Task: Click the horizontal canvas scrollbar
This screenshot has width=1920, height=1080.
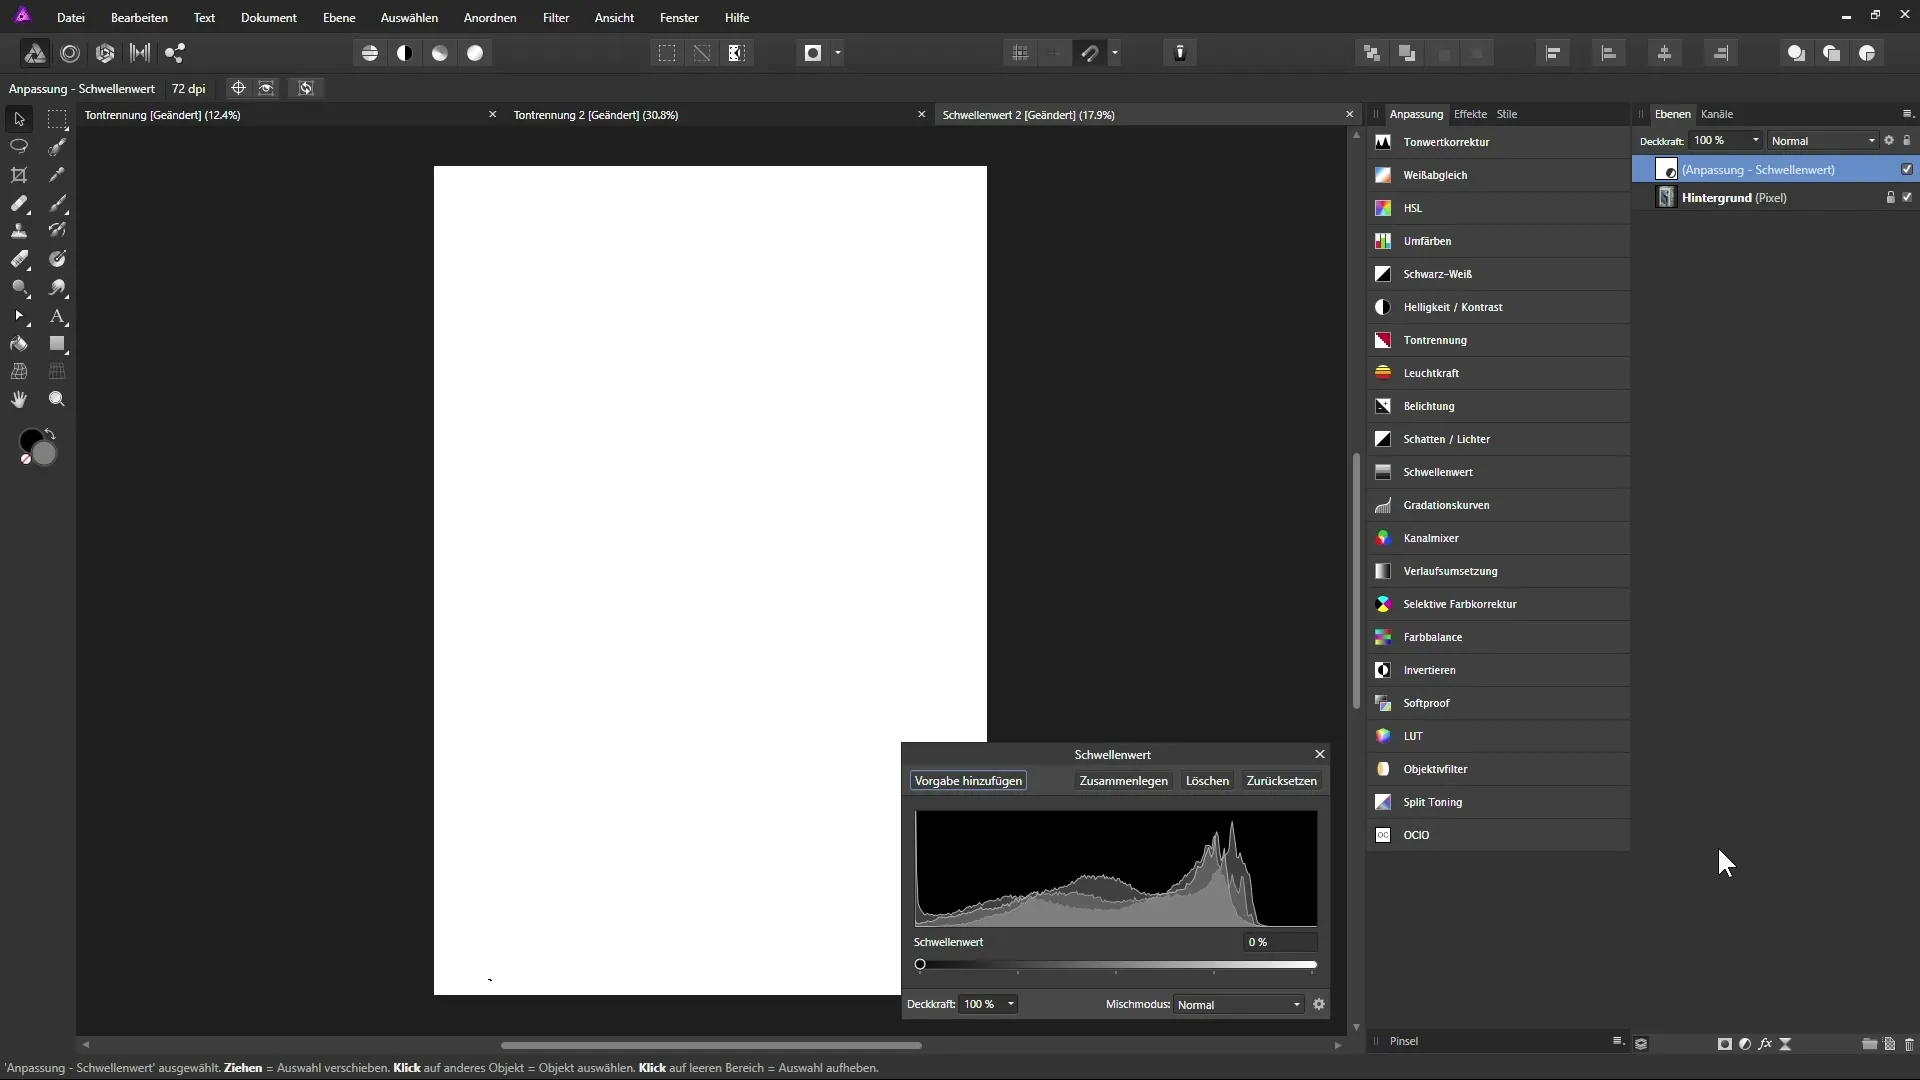Action: [711, 1045]
